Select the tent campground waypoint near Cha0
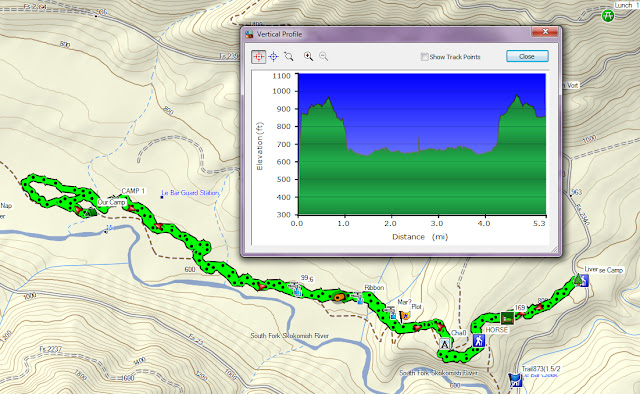The width and height of the screenshot is (640, 394). coord(444,344)
